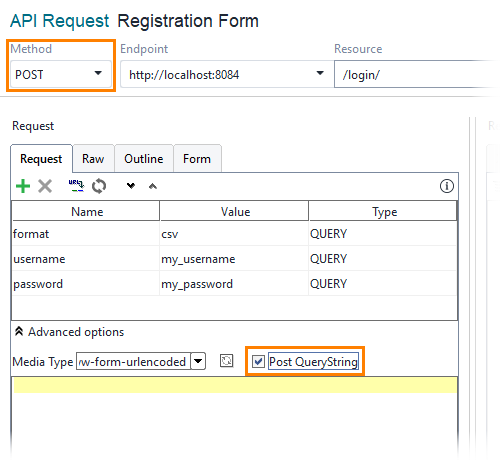501x461 pixels.
Task: Move parameter up with up arrow icon
Action: point(153,186)
